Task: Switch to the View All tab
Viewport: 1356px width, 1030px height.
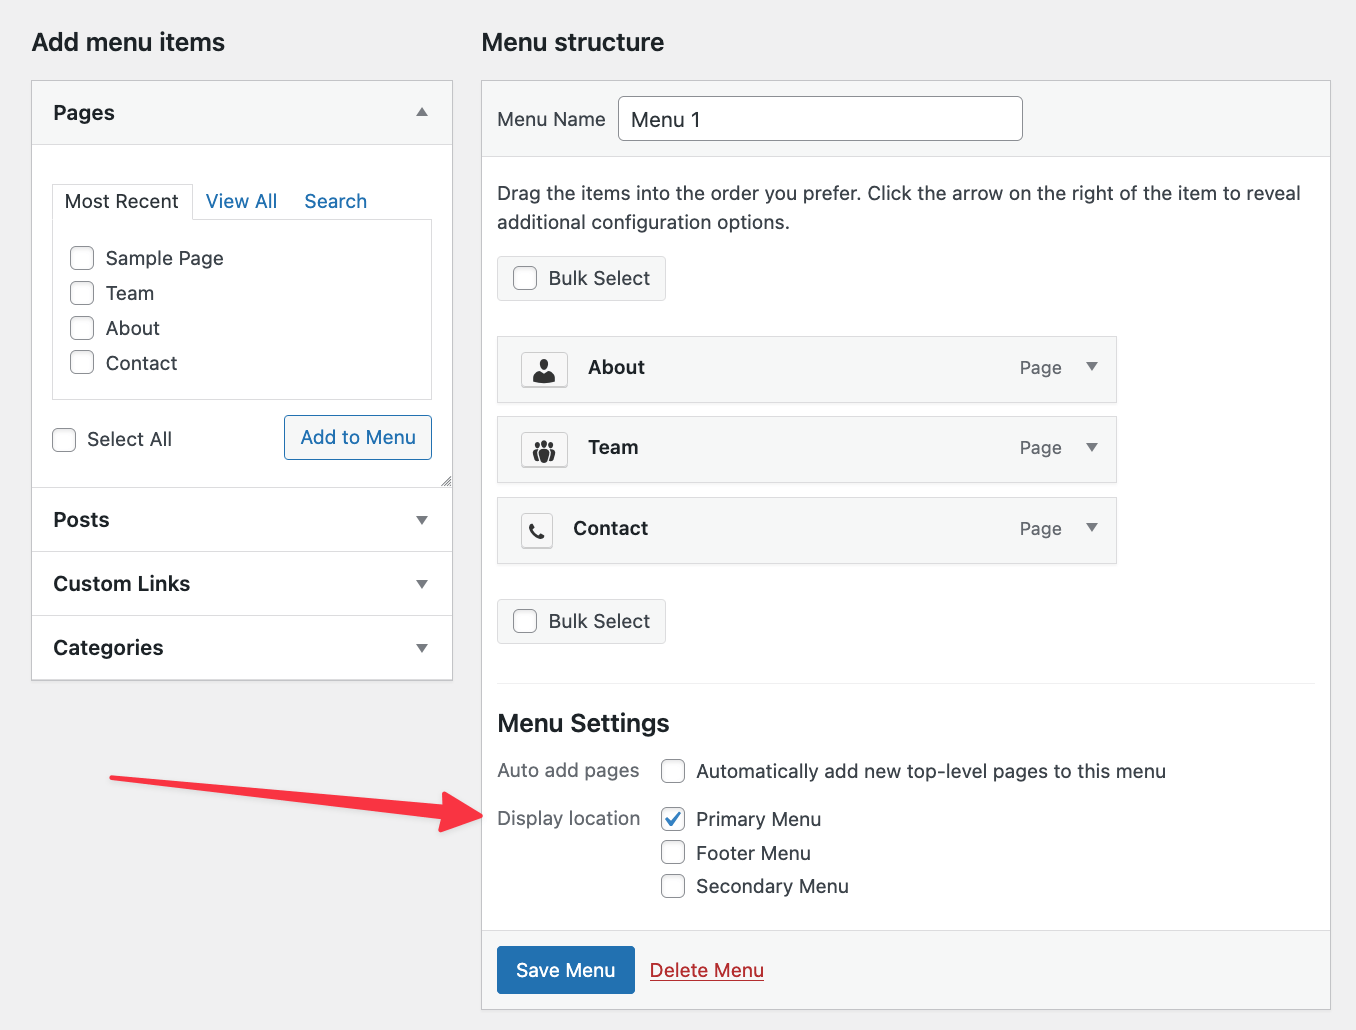Action: (241, 201)
